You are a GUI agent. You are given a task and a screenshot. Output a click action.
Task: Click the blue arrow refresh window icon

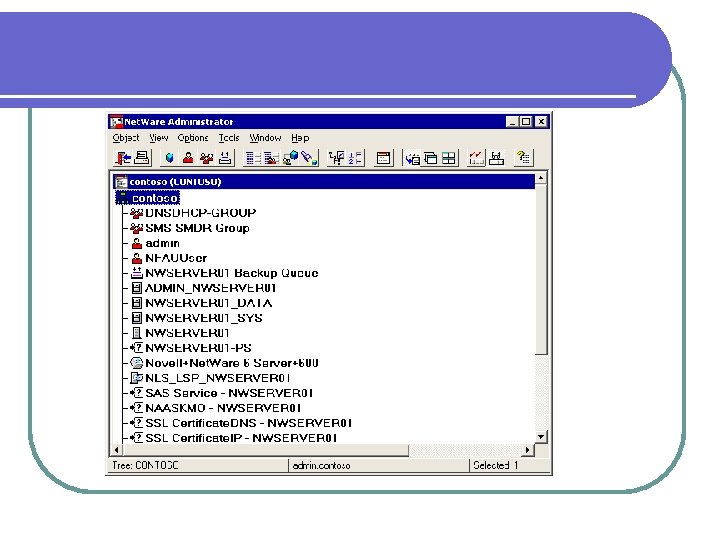[x=412, y=158]
